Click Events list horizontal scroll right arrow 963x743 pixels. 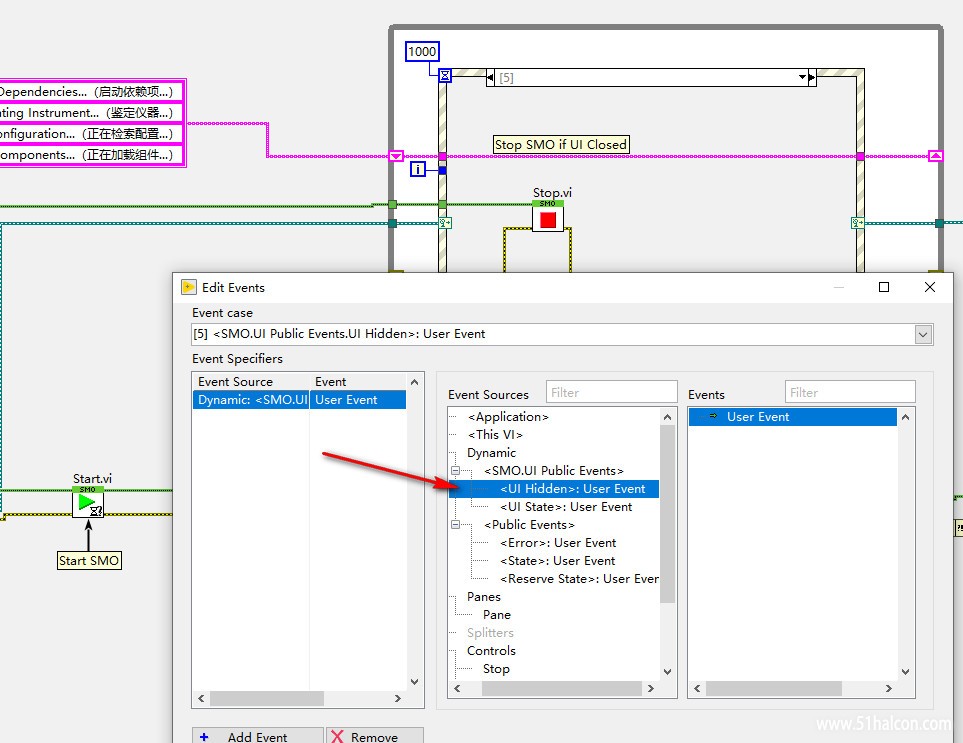click(x=889, y=689)
